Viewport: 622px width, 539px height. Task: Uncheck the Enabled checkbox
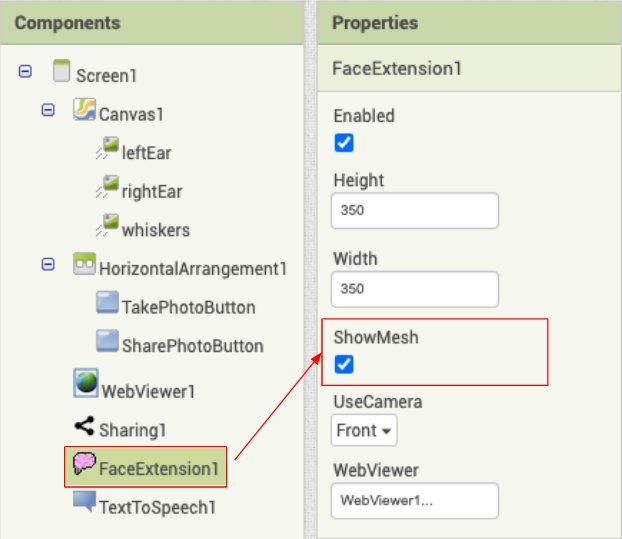coord(344,143)
